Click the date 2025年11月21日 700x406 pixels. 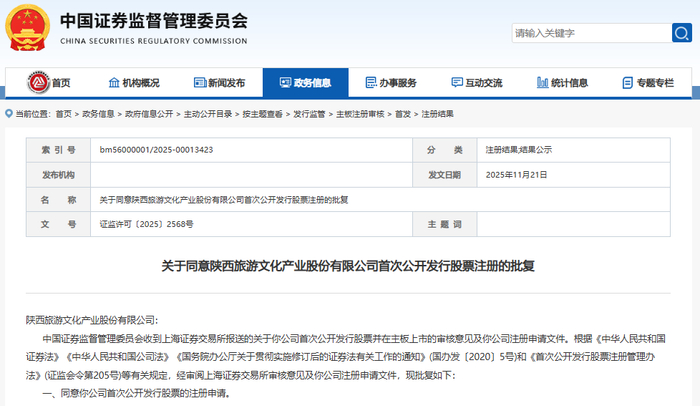517,175
